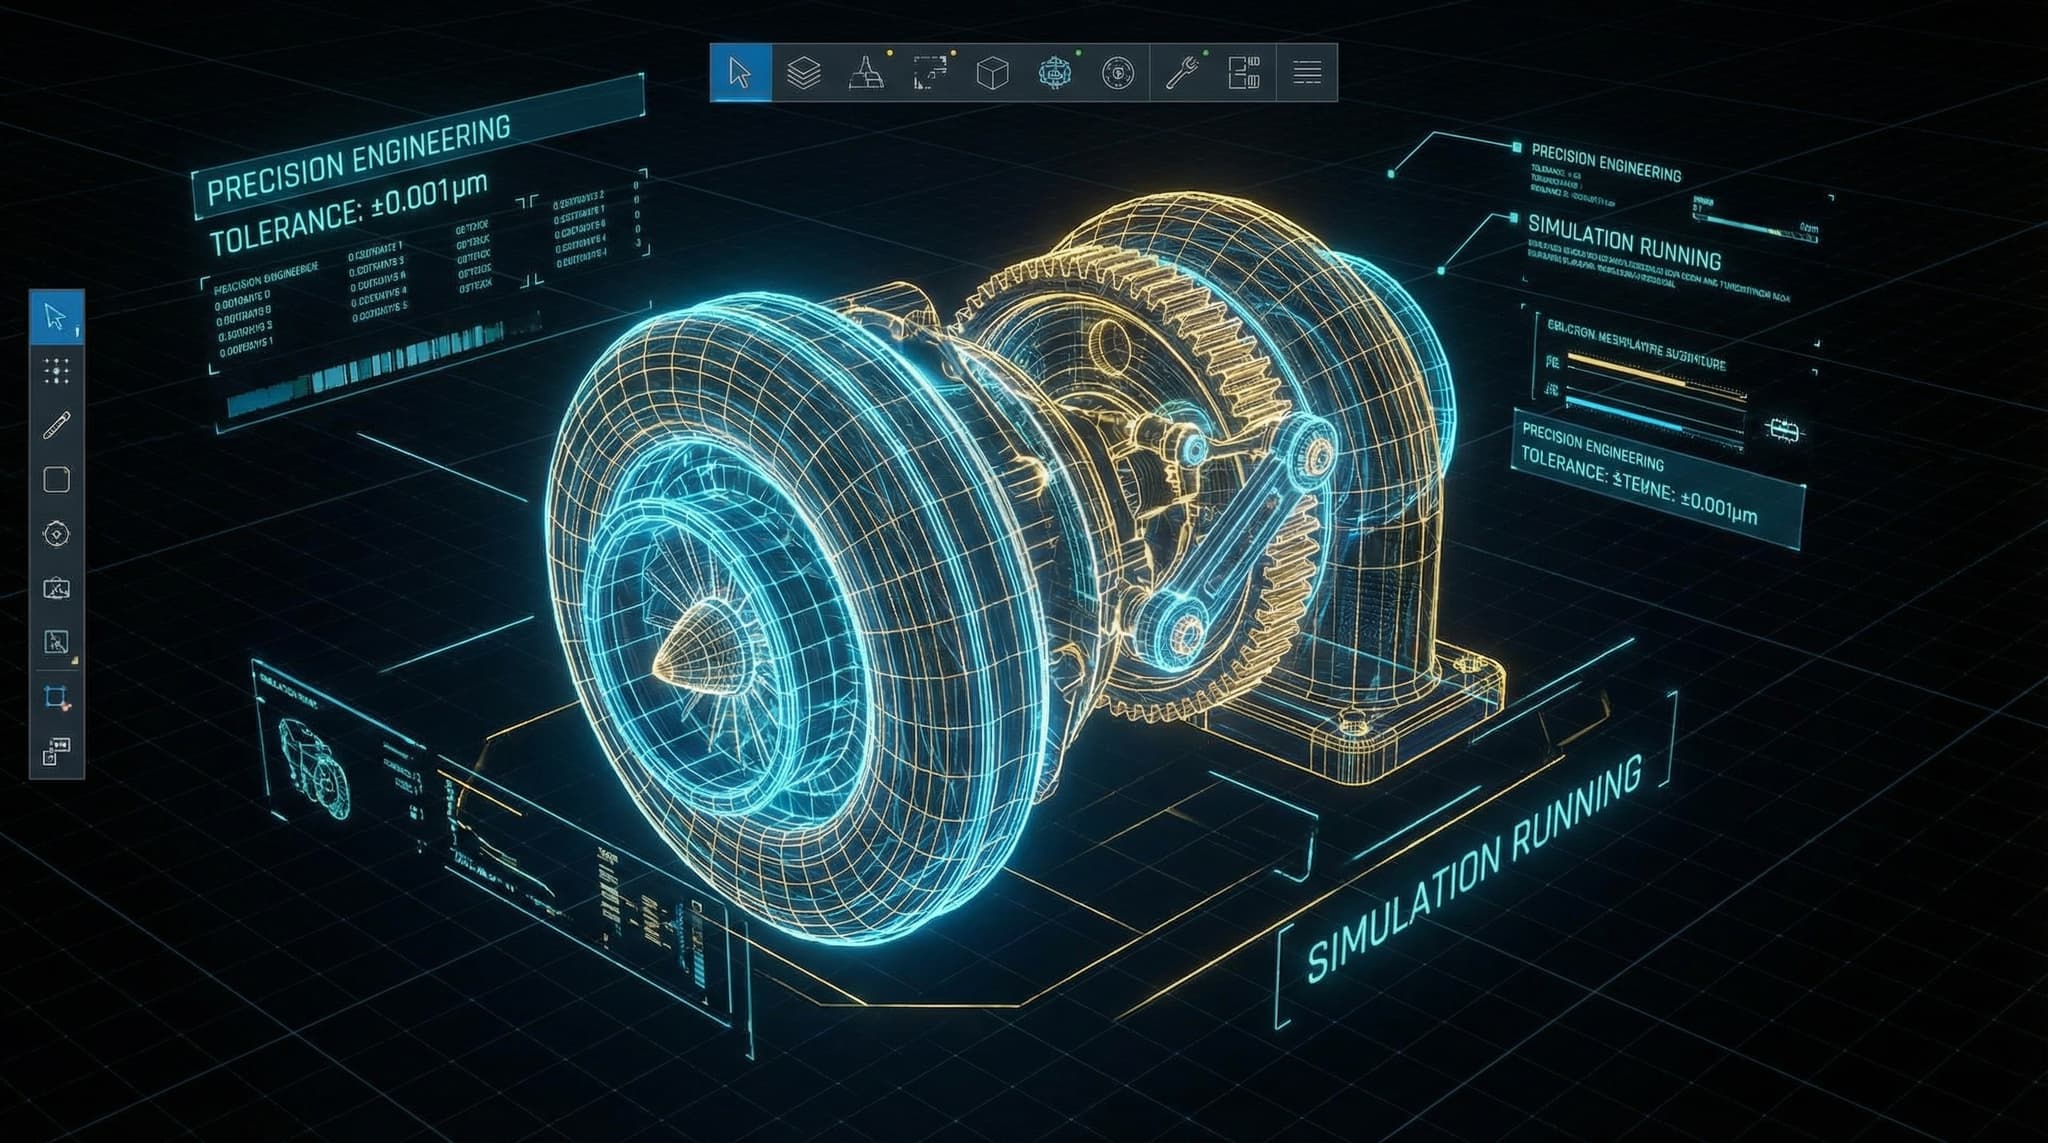Click the glowing blue gear assembly icon

tap(1054, 73)
